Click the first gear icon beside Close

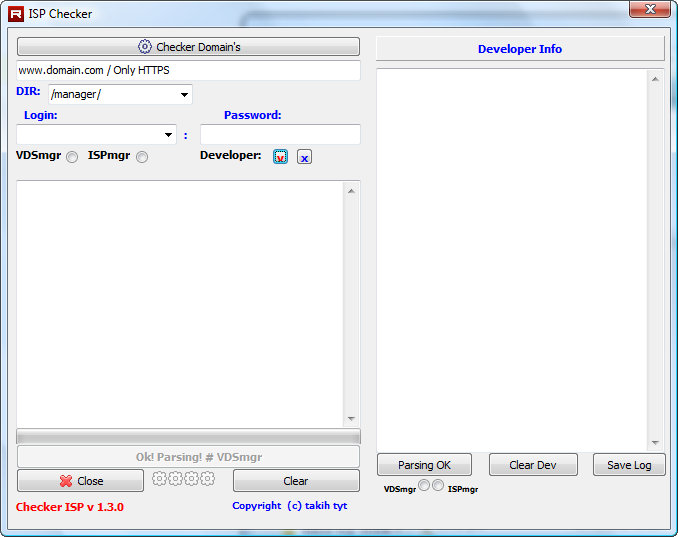click(159, 479)
